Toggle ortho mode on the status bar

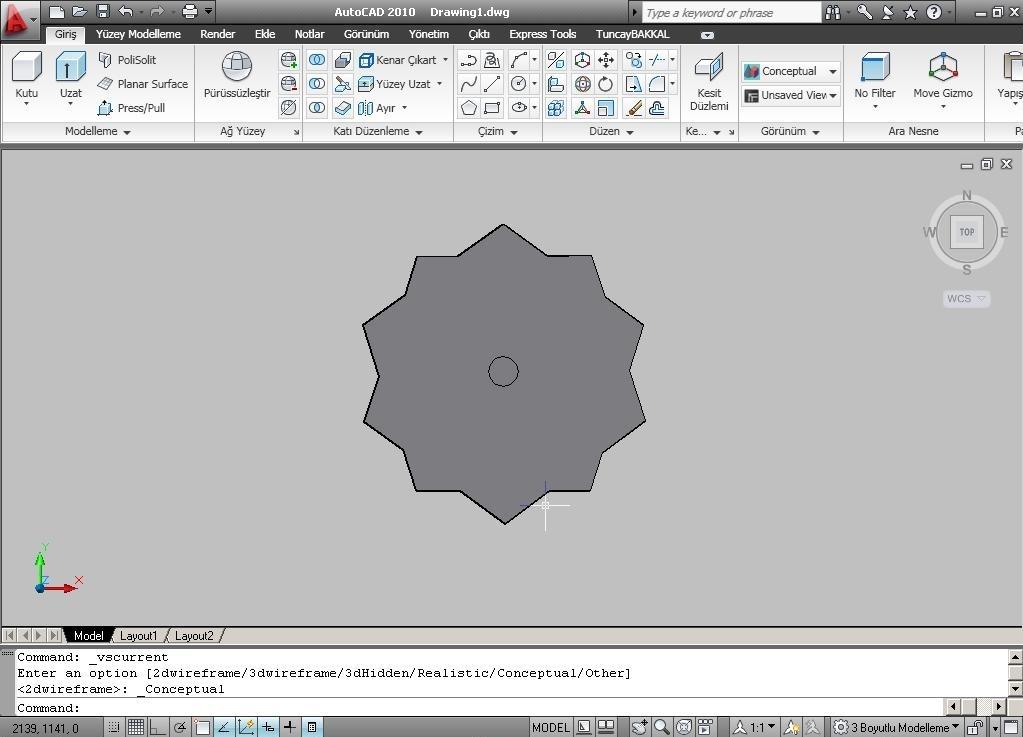(x=158, y=726)
